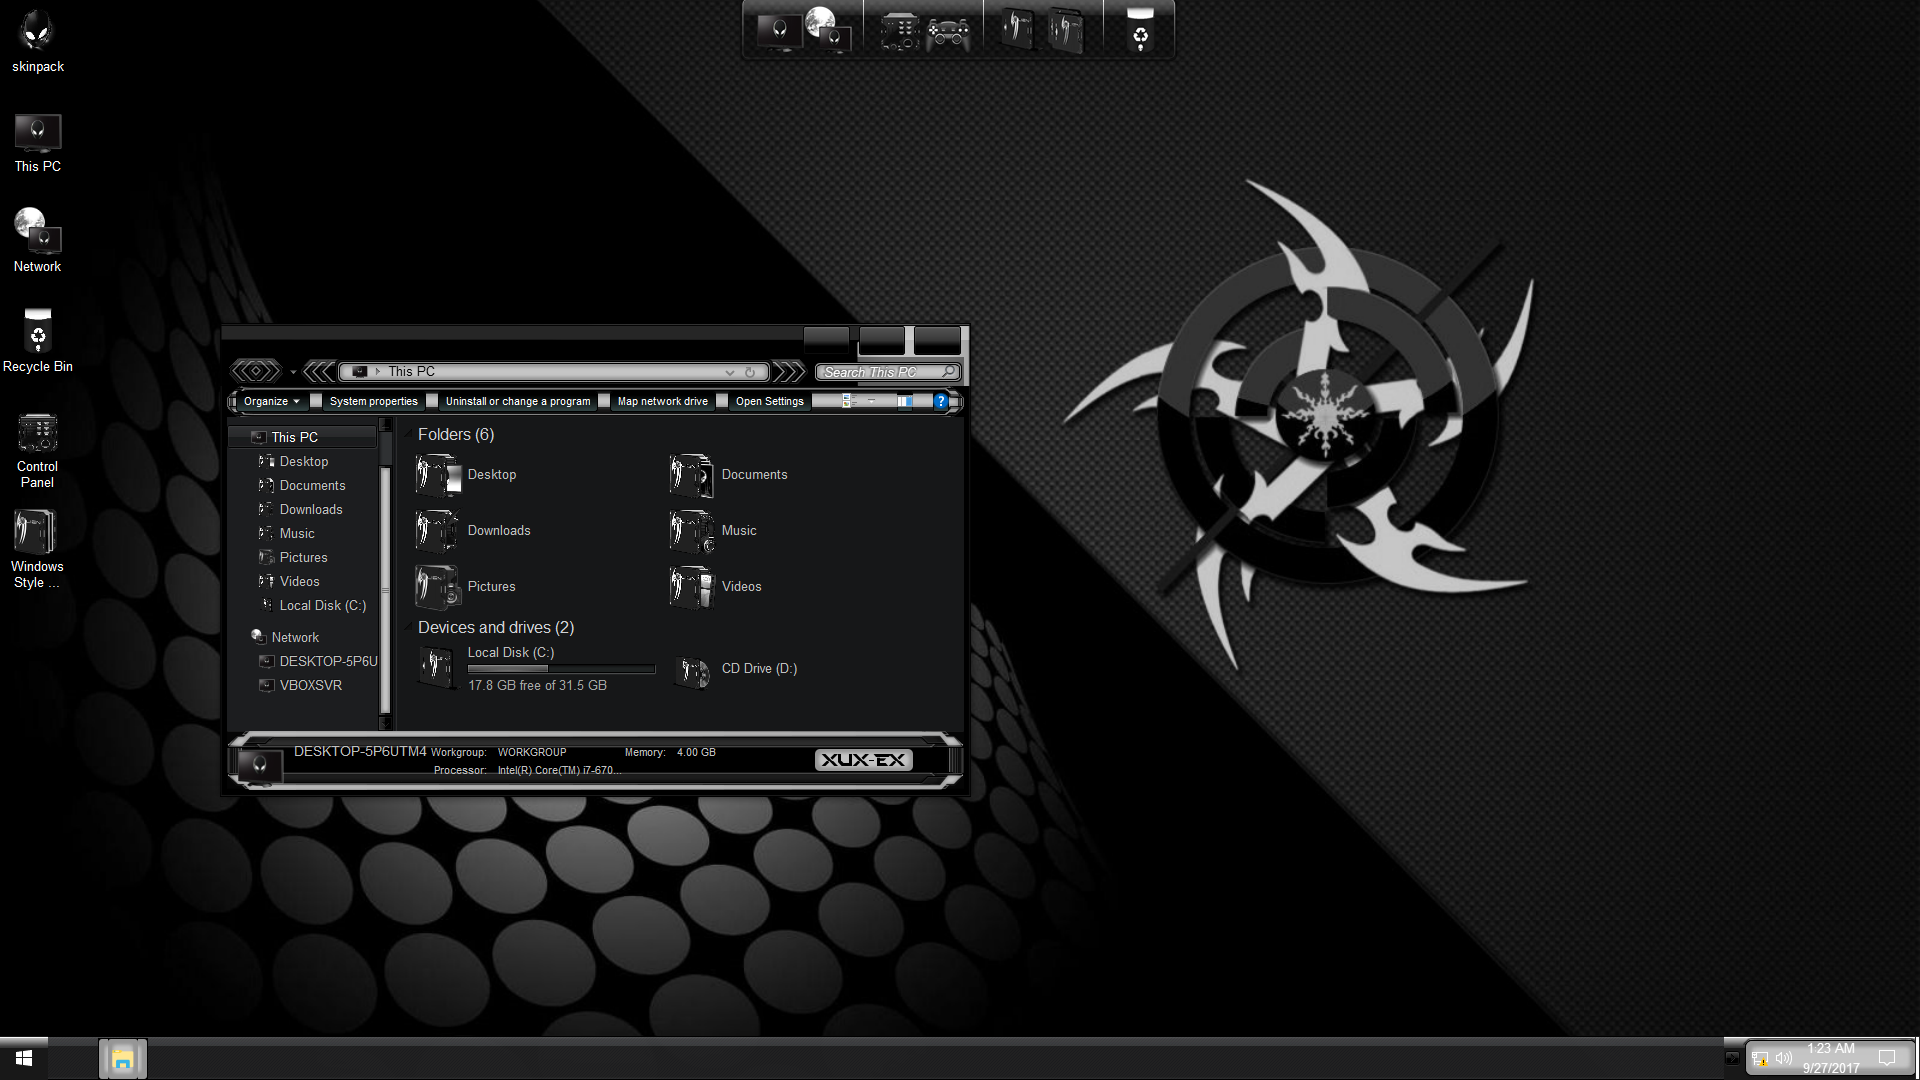Select Local Disk (C:) in navigation pane
This screenshot has height=1080, width=1920.
322,605
